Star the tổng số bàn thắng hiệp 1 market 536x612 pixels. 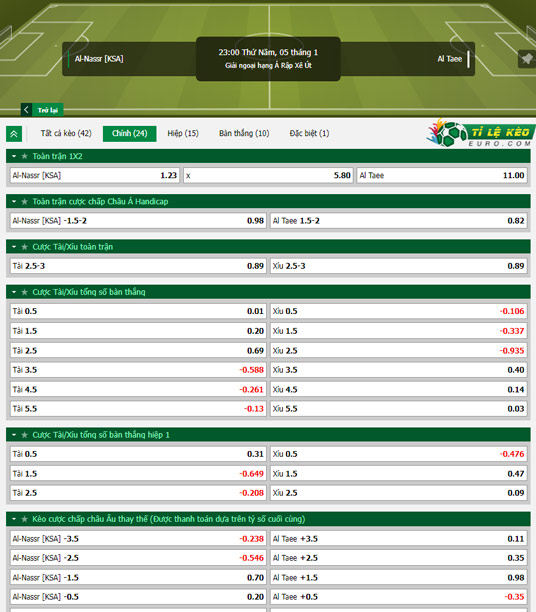[25, 435]
